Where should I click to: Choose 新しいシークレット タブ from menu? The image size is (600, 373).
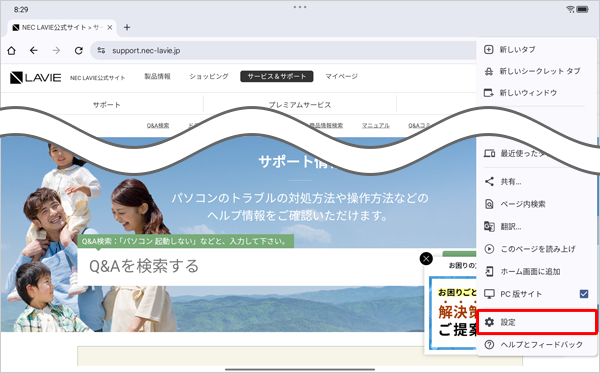[x=536, y=71]
